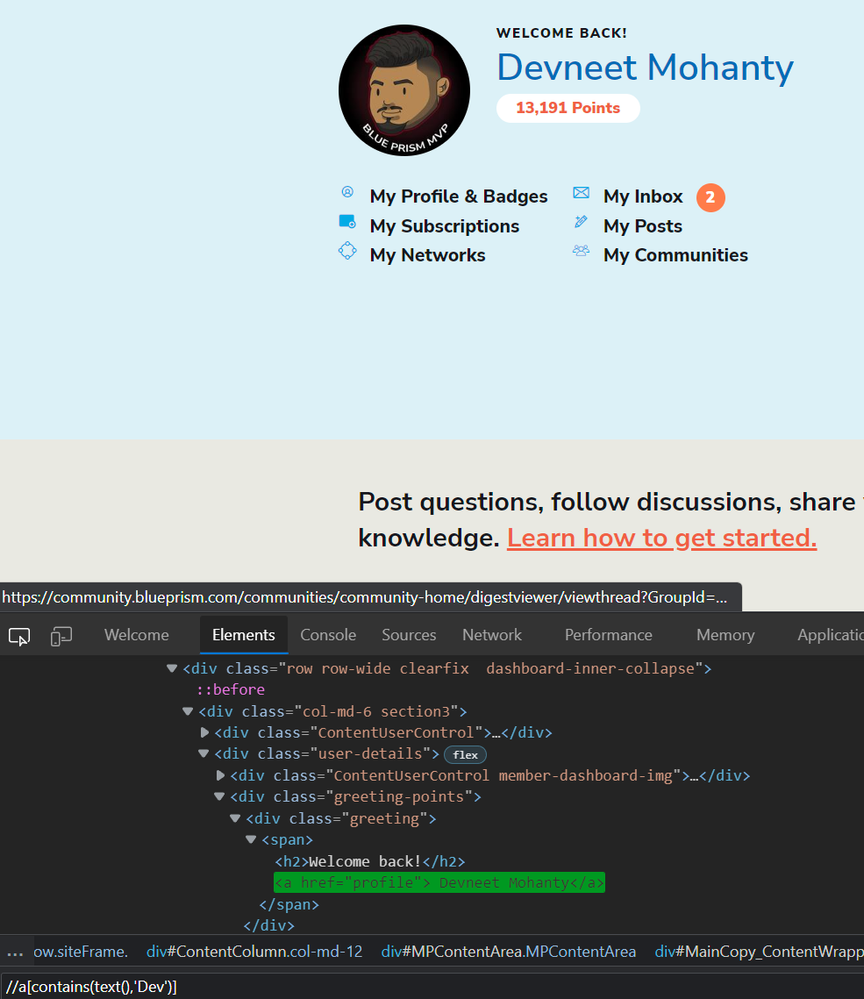Image resolution: width=864 pixels, height=999 pixels.
Task: Collapse the user-details div node
Action: [203, 754]
